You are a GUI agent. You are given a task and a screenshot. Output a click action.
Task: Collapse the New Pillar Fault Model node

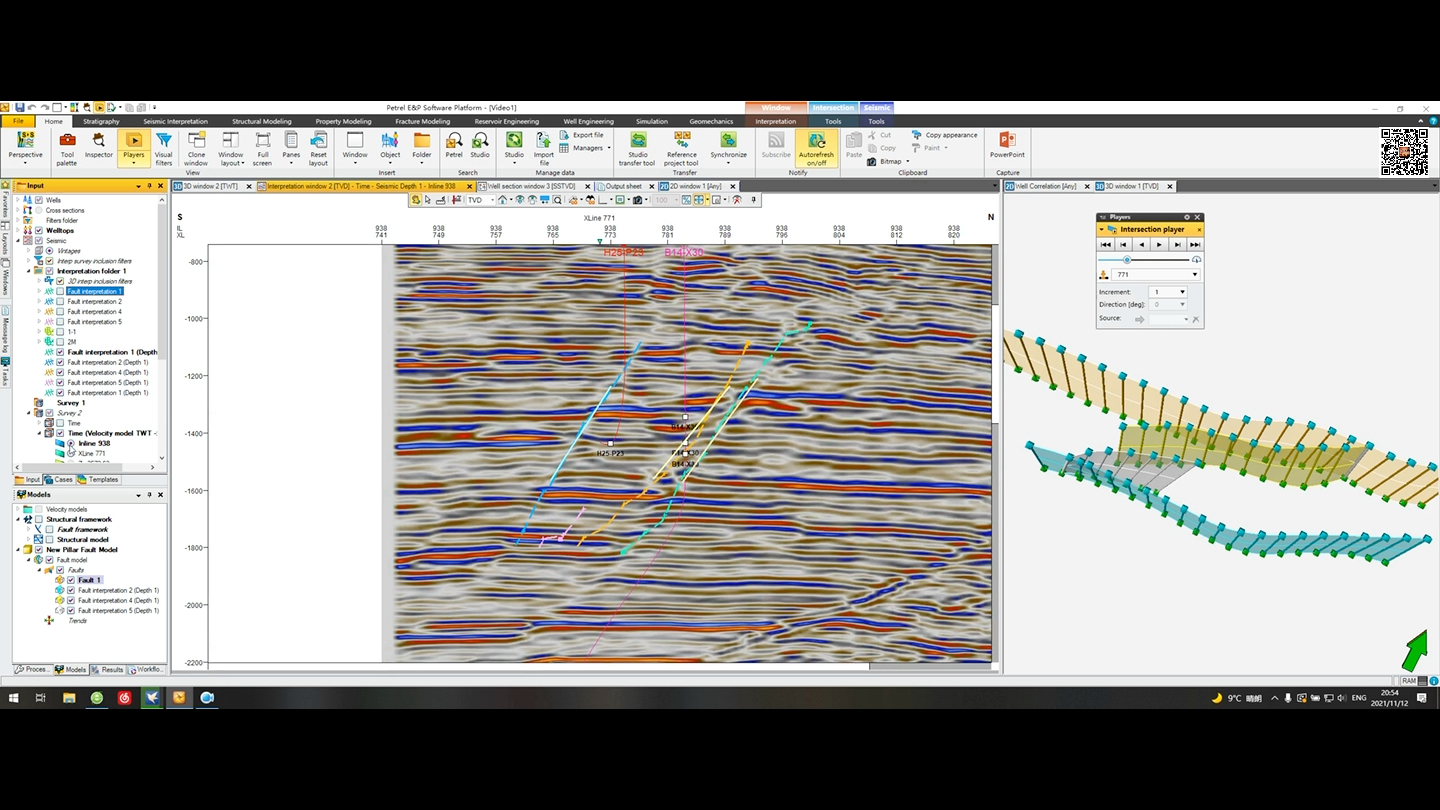(x=18, y=549)
